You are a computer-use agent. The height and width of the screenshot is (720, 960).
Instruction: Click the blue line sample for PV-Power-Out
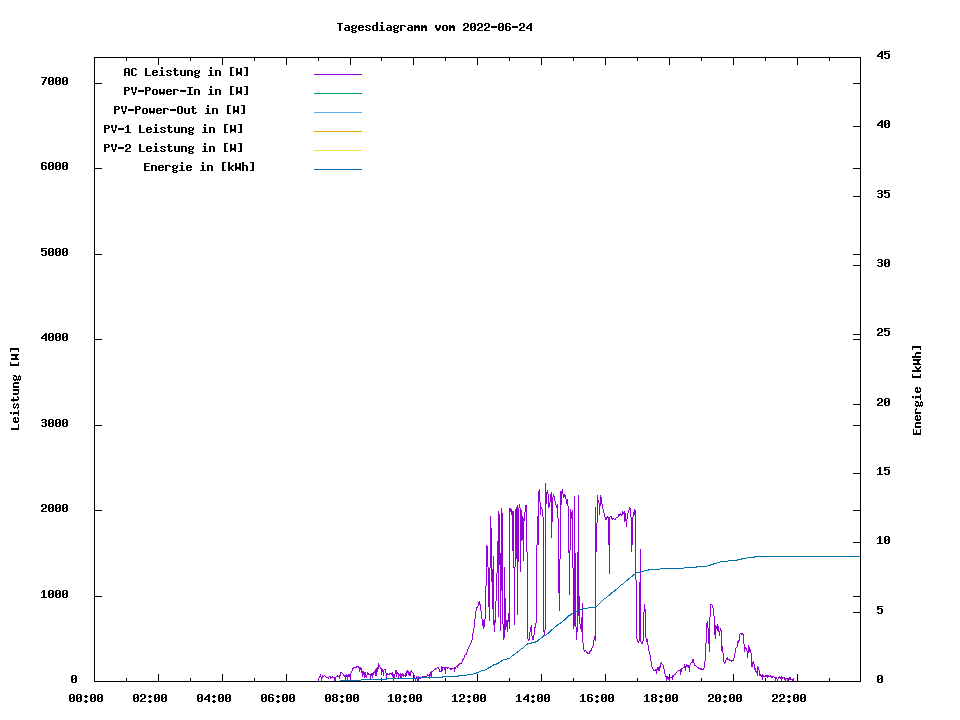(x=337, y=112)
